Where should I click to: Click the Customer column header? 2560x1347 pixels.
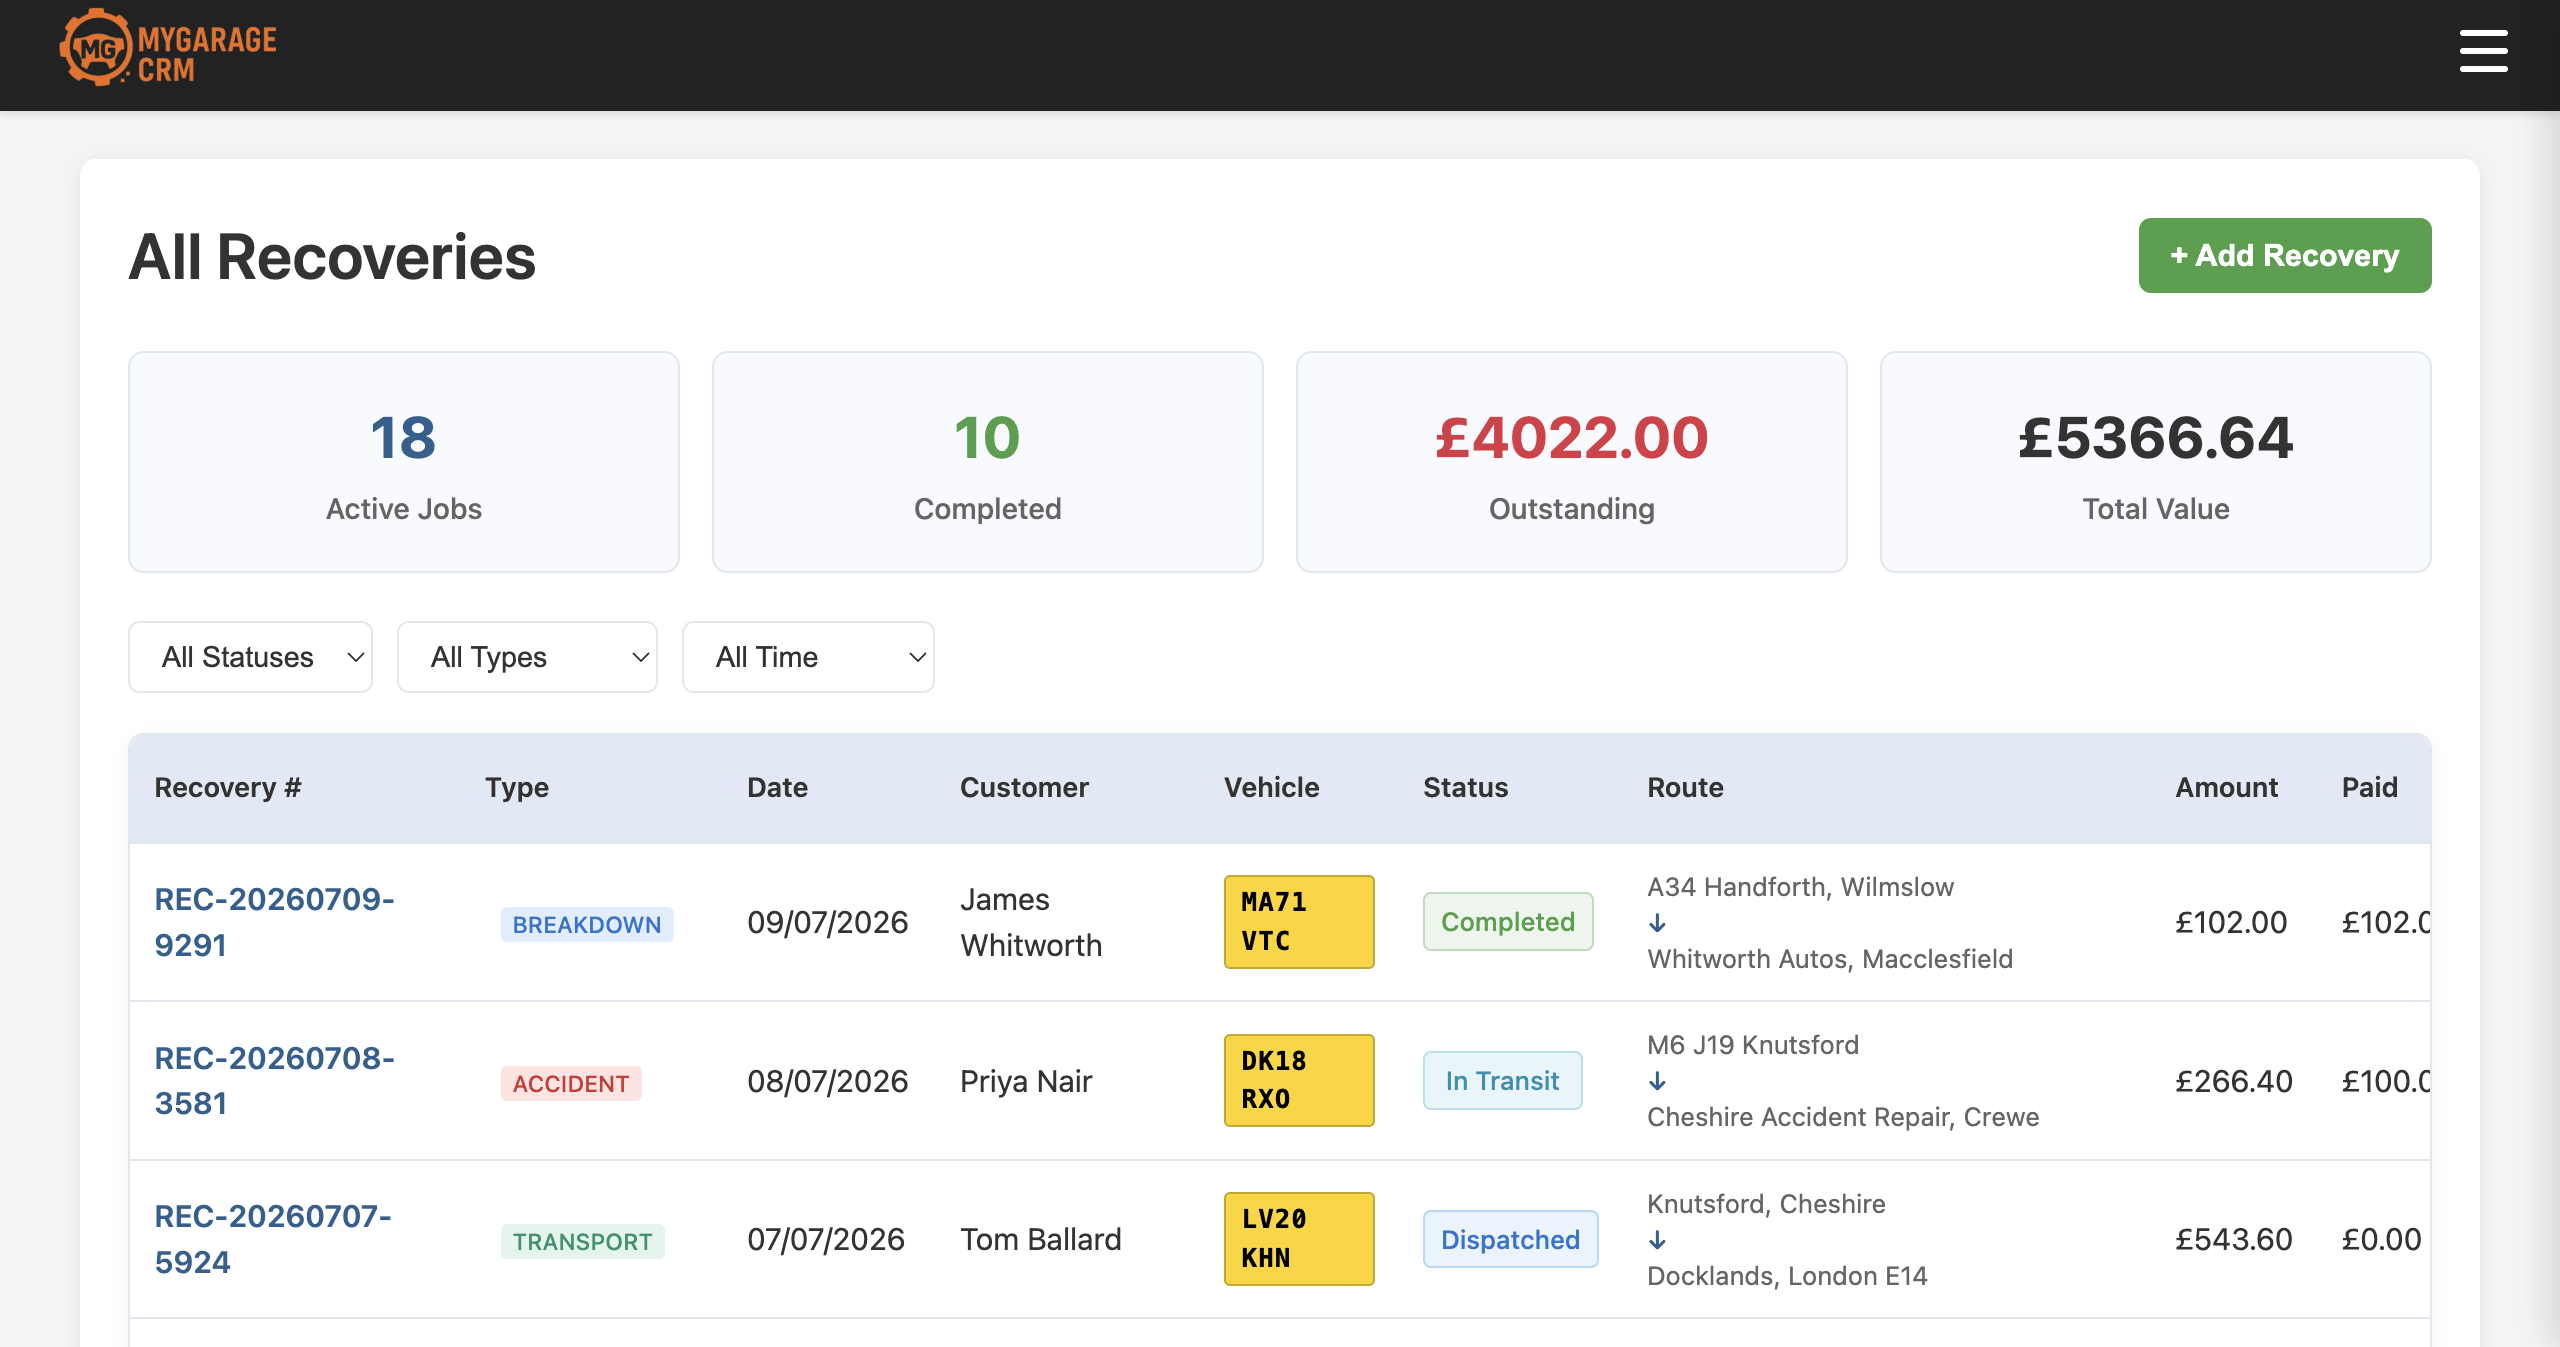1024,788
